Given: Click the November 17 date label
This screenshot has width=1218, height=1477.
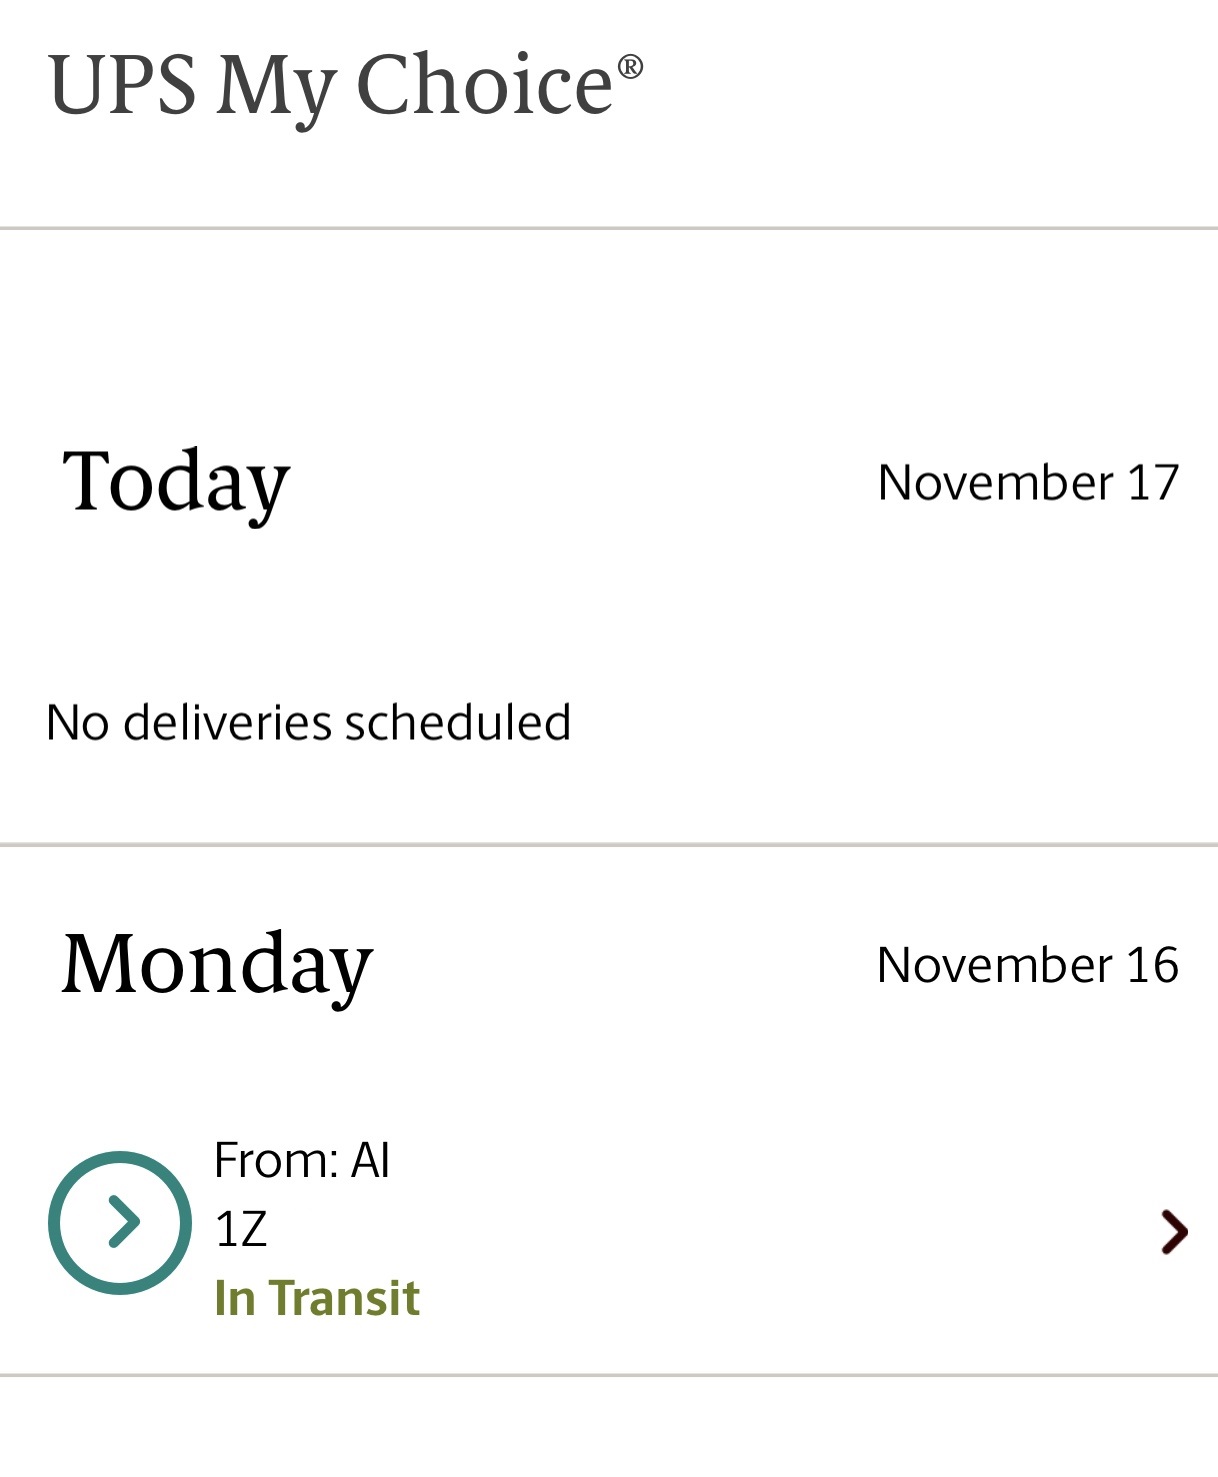Looking at the screenshot, I should pyautogui.click(x=1028, y=483).
